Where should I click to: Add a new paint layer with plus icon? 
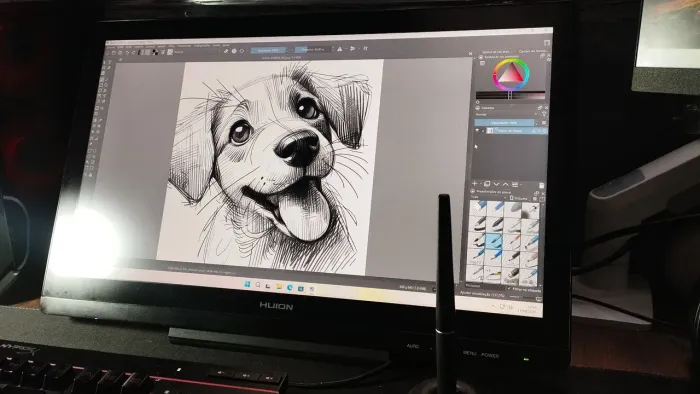(x=475, y=184)
